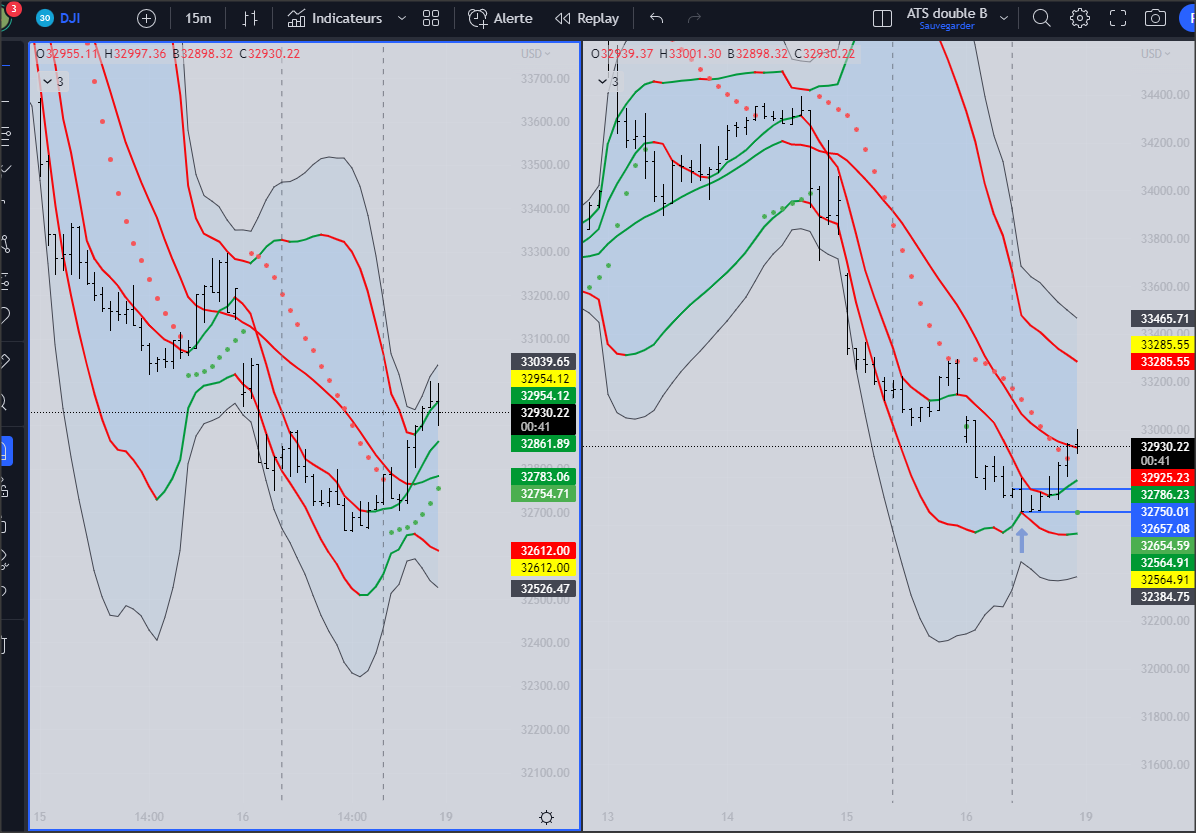The height and width of the screenshot is (833, 1196).
Task: Click the ATS double B layout name
Action: 947,13
